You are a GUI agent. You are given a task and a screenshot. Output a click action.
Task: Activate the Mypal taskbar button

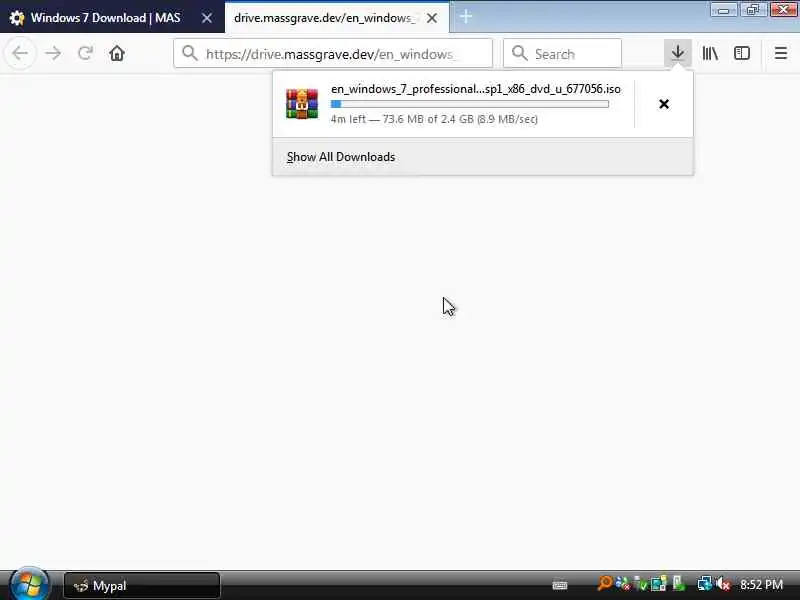pyautogui.click(x=142, y=586)
